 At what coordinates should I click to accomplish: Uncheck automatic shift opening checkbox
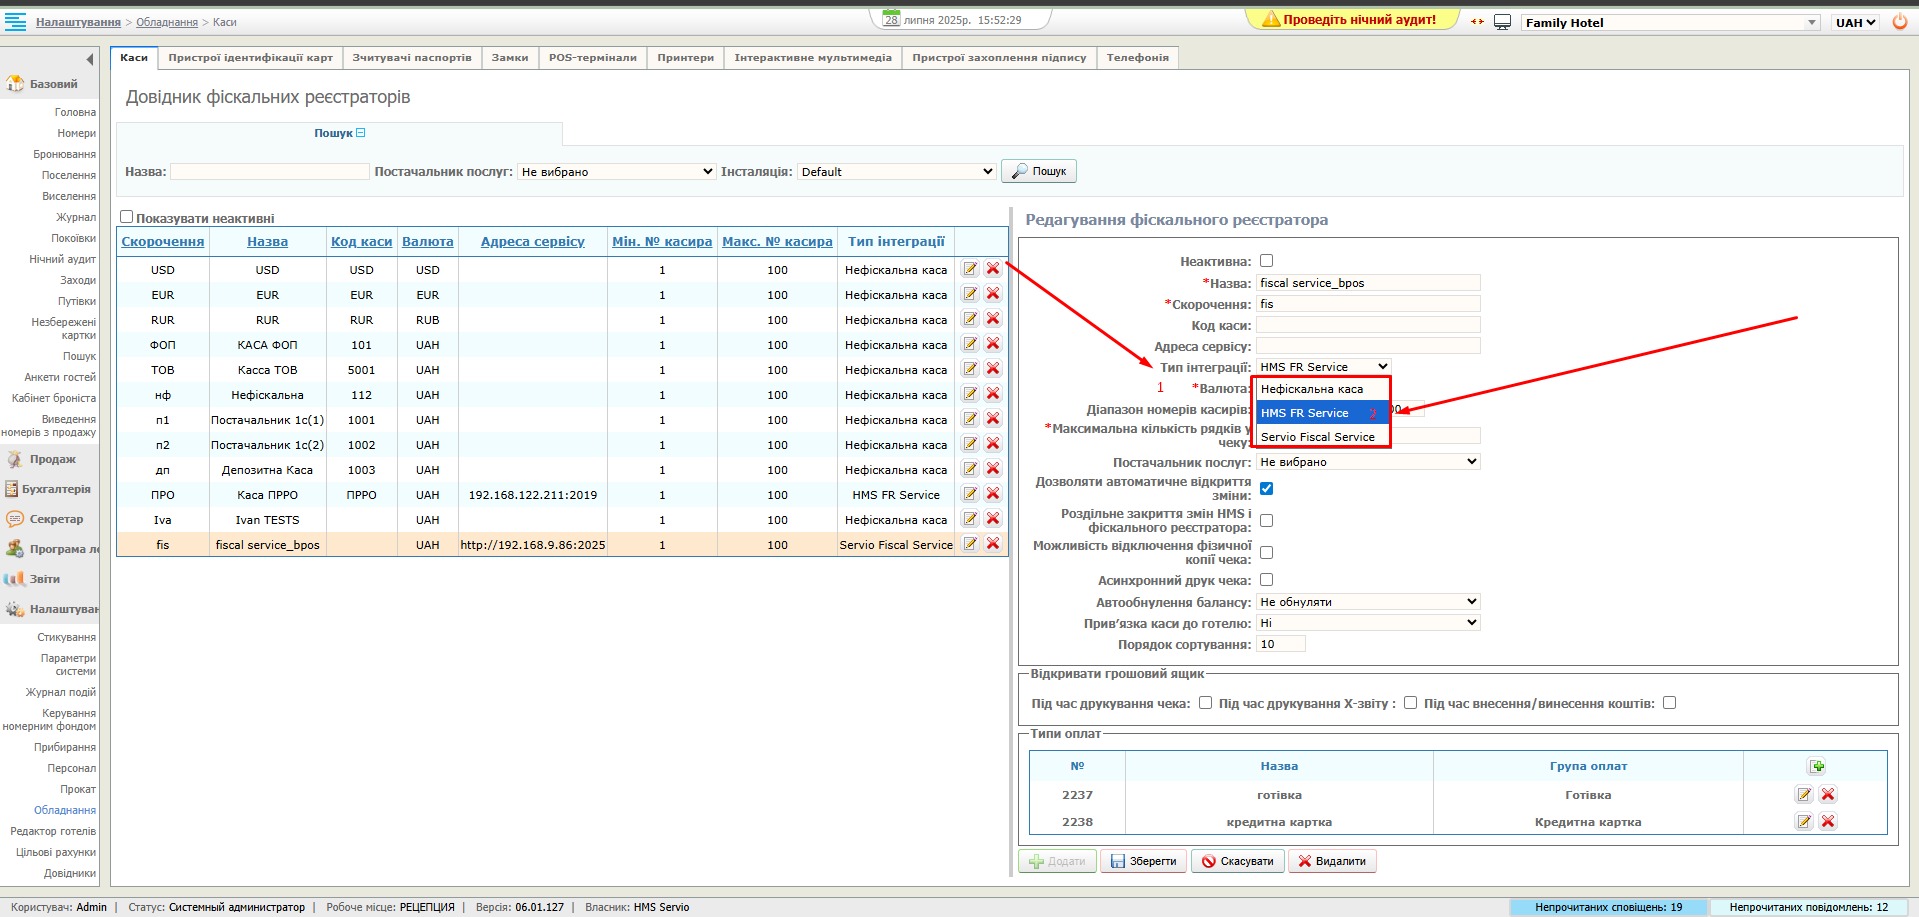point(1266,489)
